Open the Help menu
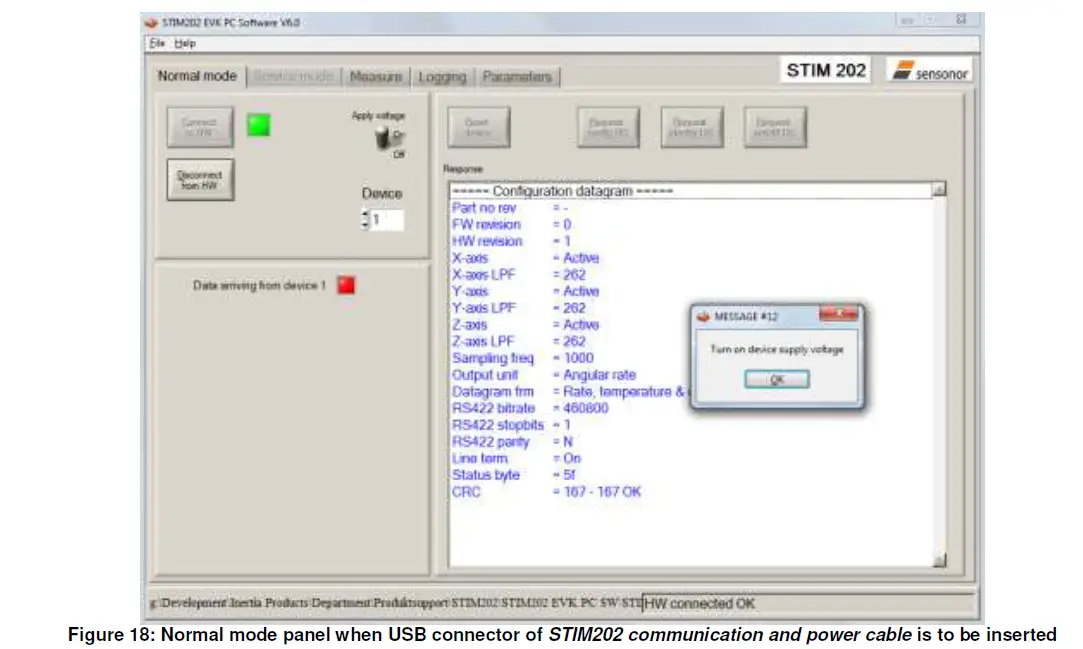This screenshot has height=649, width=1083. coord(183,43)
